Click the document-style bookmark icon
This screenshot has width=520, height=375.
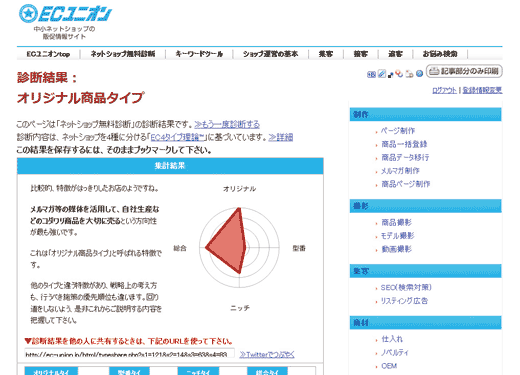click(x=409, y=74)
